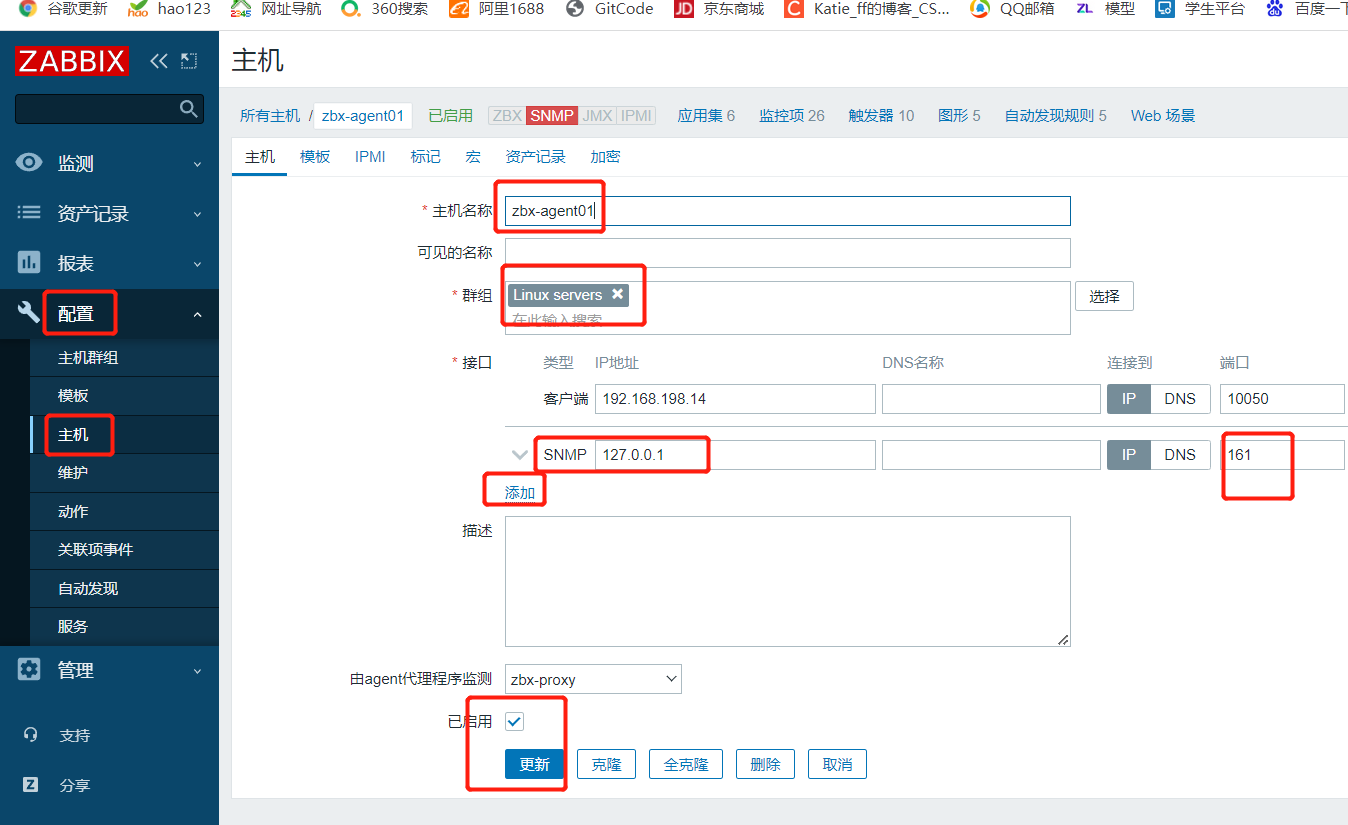Screen dimensions: 1348x825
Task: Click the 取消 button
Action: tap(837, 764)
